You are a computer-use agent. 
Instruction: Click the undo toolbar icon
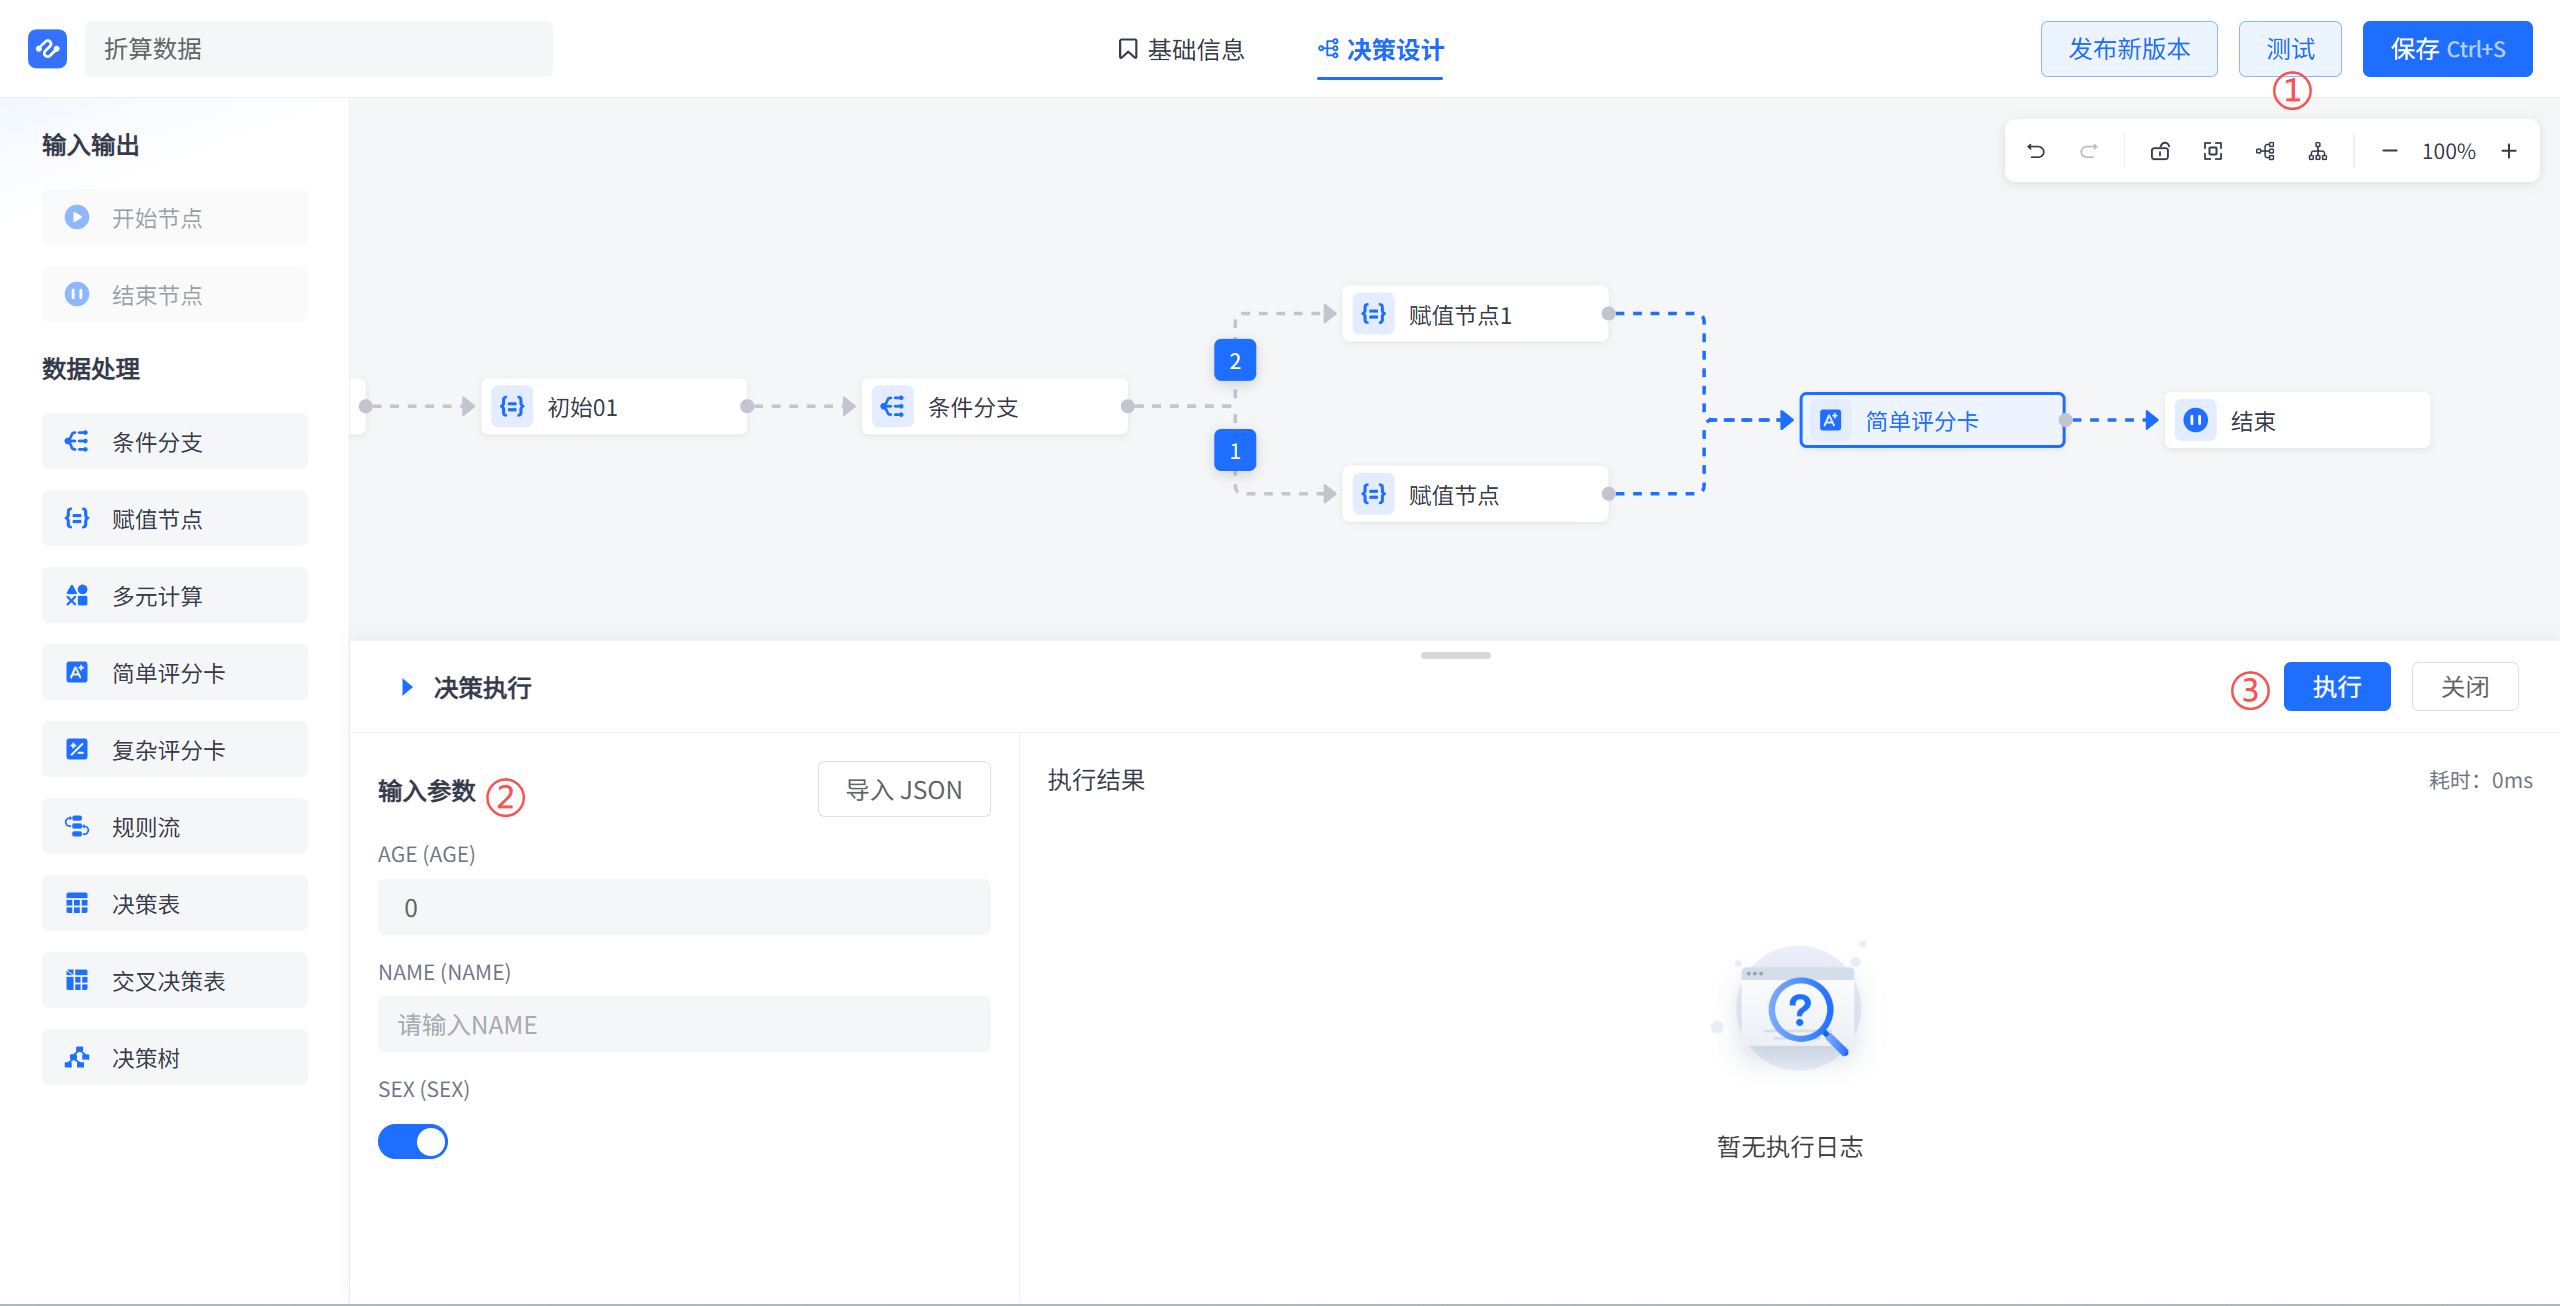point(2036,151)
